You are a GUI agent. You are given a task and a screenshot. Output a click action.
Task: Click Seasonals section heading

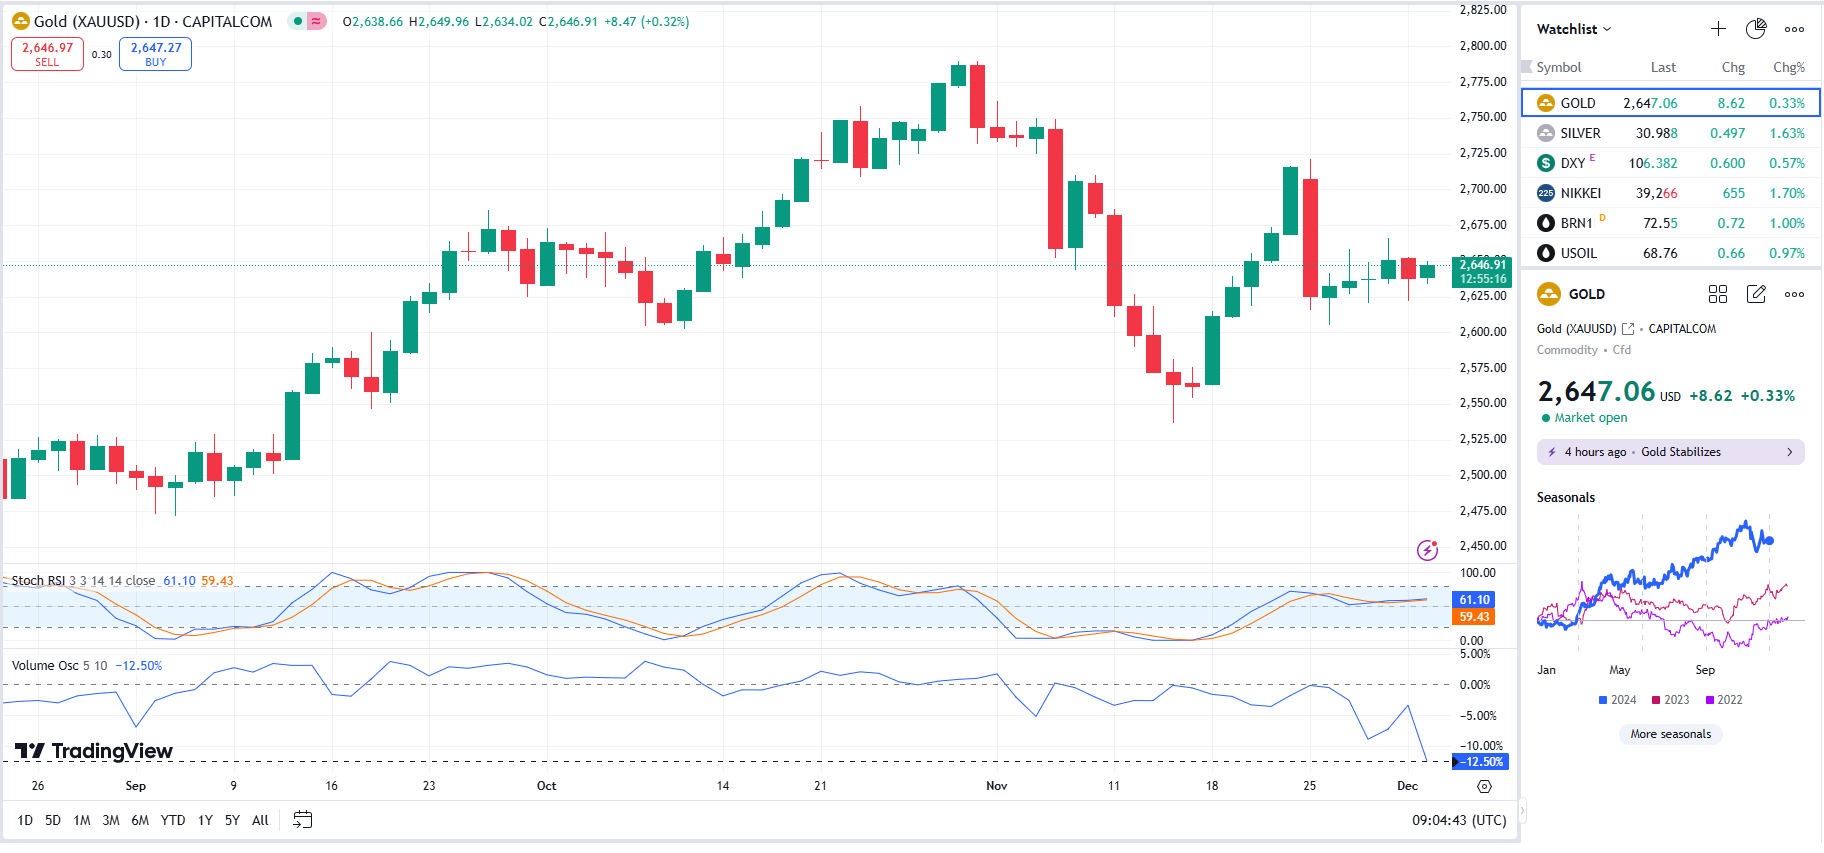(1566, 497)
